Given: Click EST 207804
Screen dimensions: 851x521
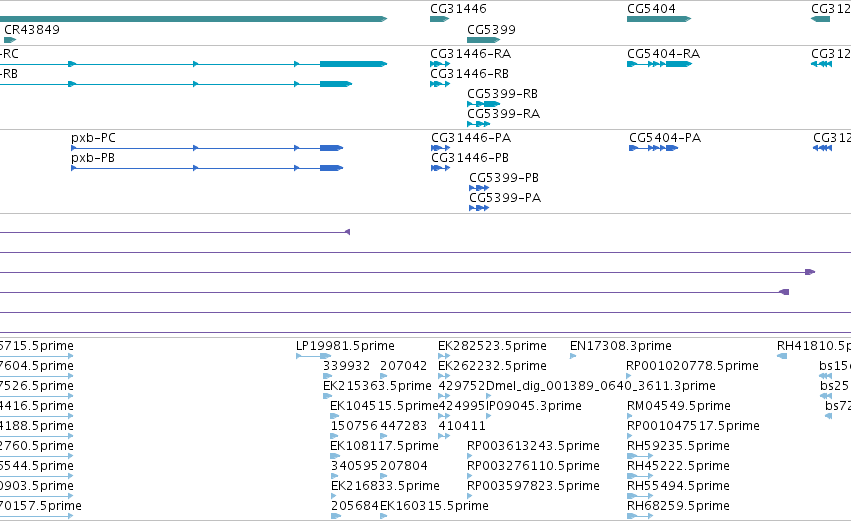Looking at the screenshot, I should coord(404,466).
